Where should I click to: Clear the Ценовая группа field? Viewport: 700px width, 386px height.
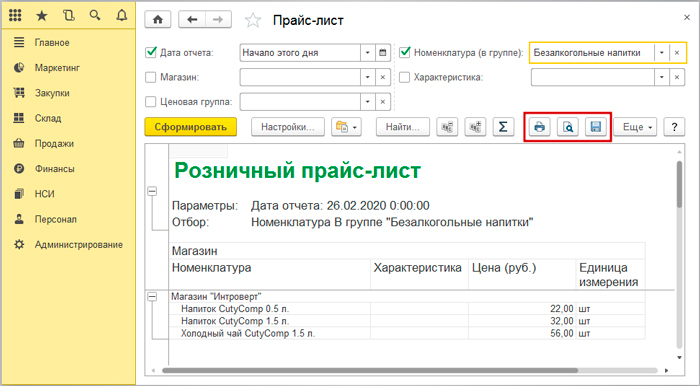tap(383, 102)
